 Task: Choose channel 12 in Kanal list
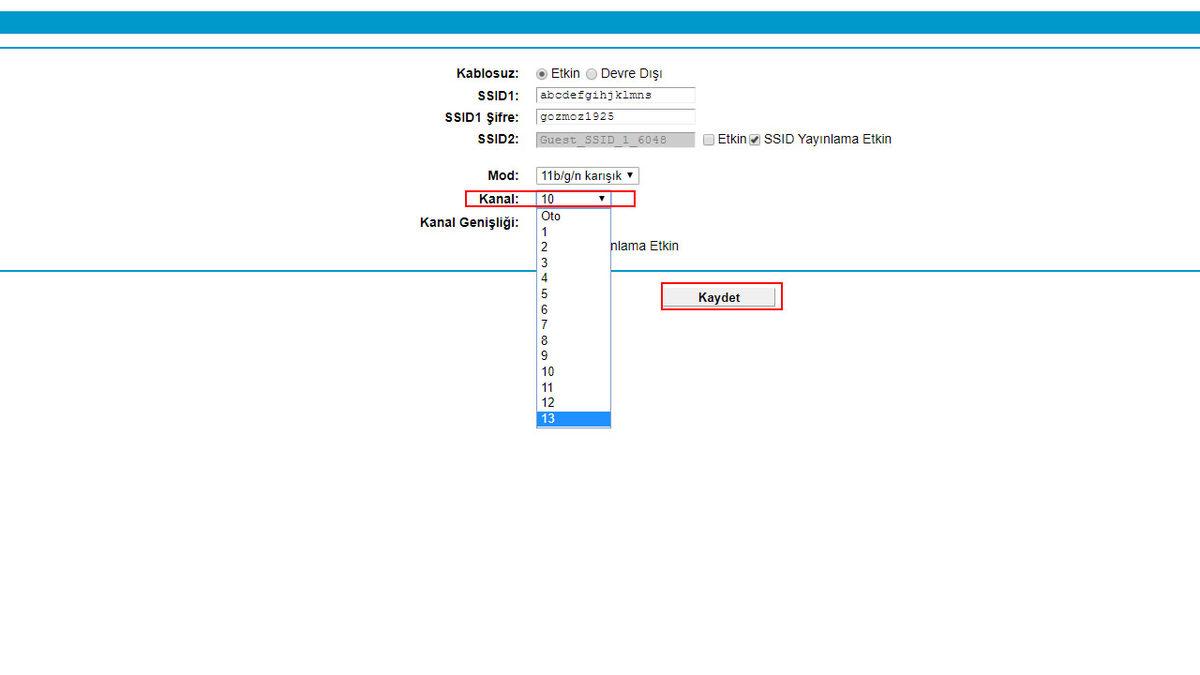pyautogui.click(x=572, y=403)
